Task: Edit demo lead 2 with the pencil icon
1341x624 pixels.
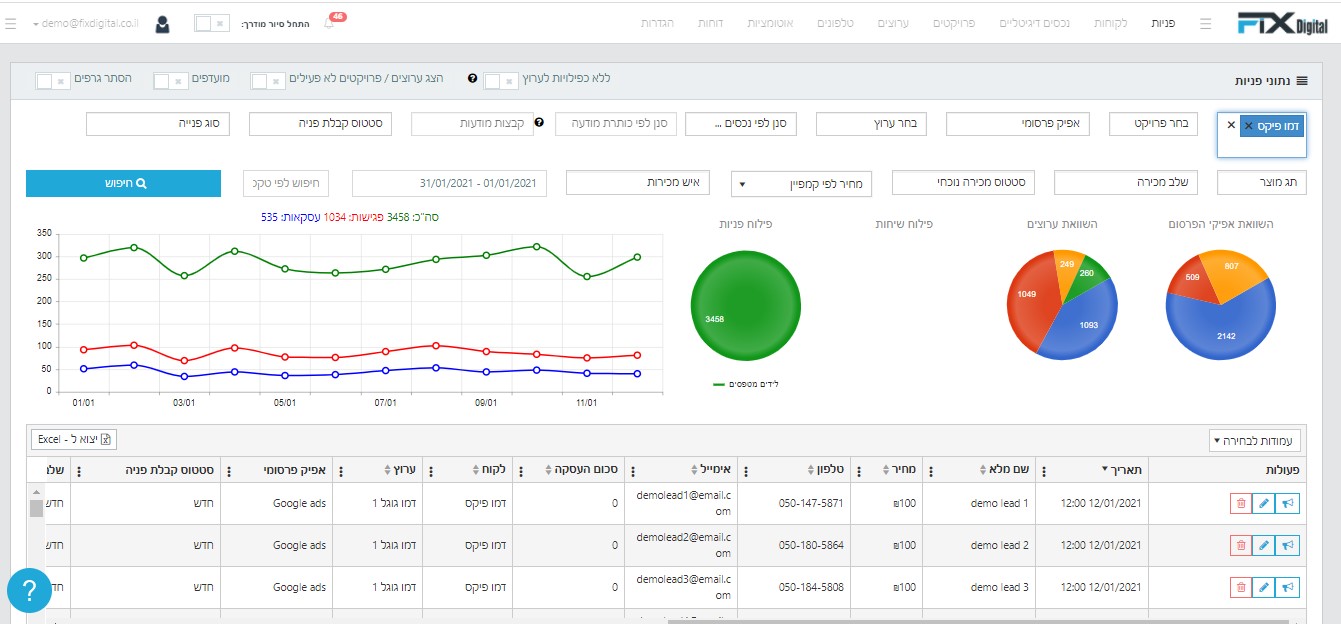Action: [1264, 545]
